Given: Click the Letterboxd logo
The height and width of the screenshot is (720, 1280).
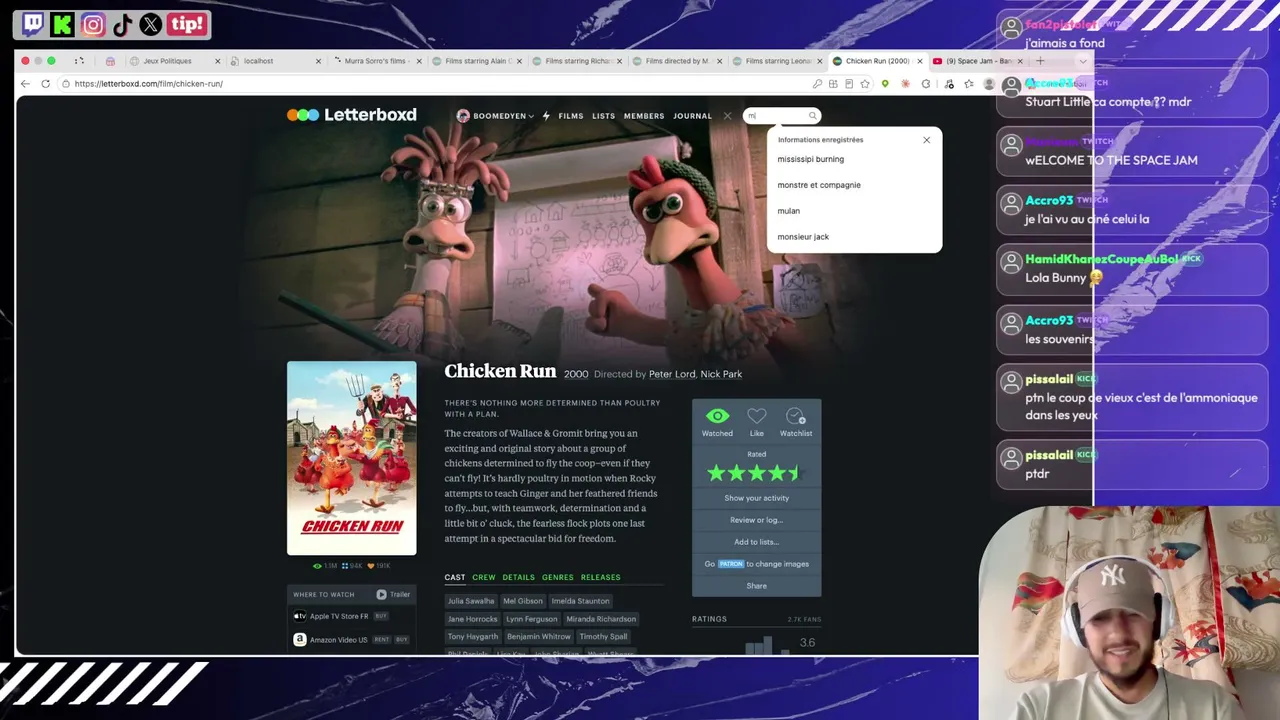Looking at the screenshot, I should pos(352,115).
